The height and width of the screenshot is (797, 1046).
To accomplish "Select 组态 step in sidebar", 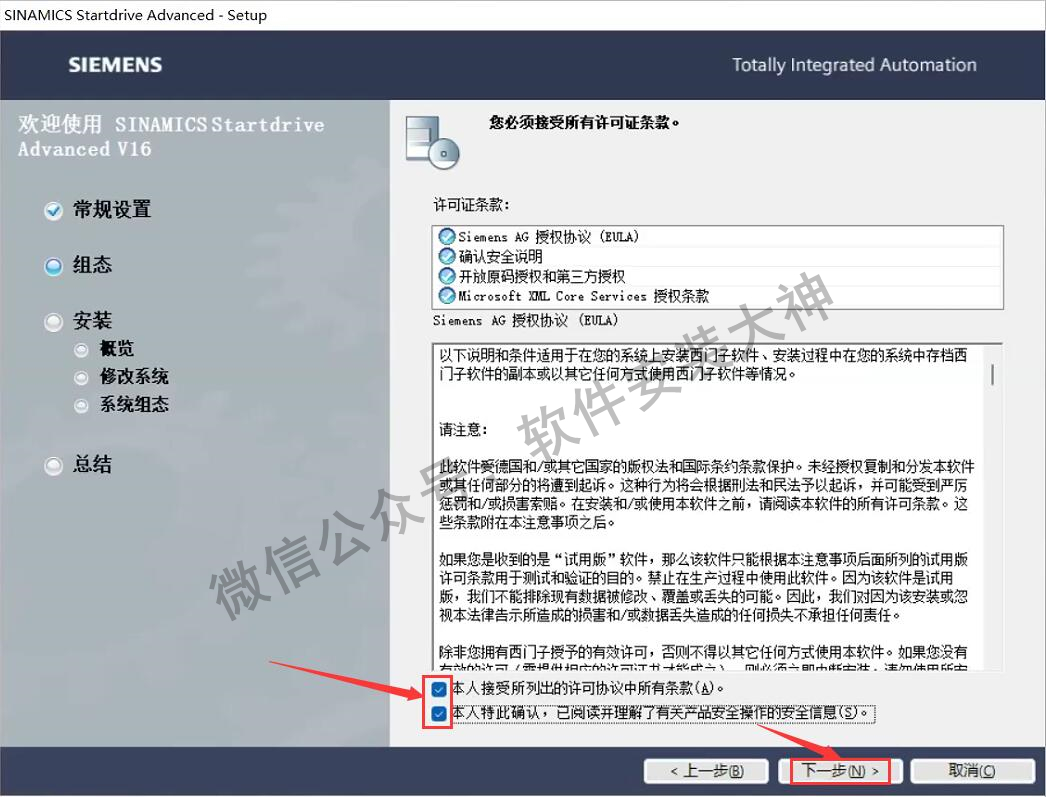I will pos(92,265).
